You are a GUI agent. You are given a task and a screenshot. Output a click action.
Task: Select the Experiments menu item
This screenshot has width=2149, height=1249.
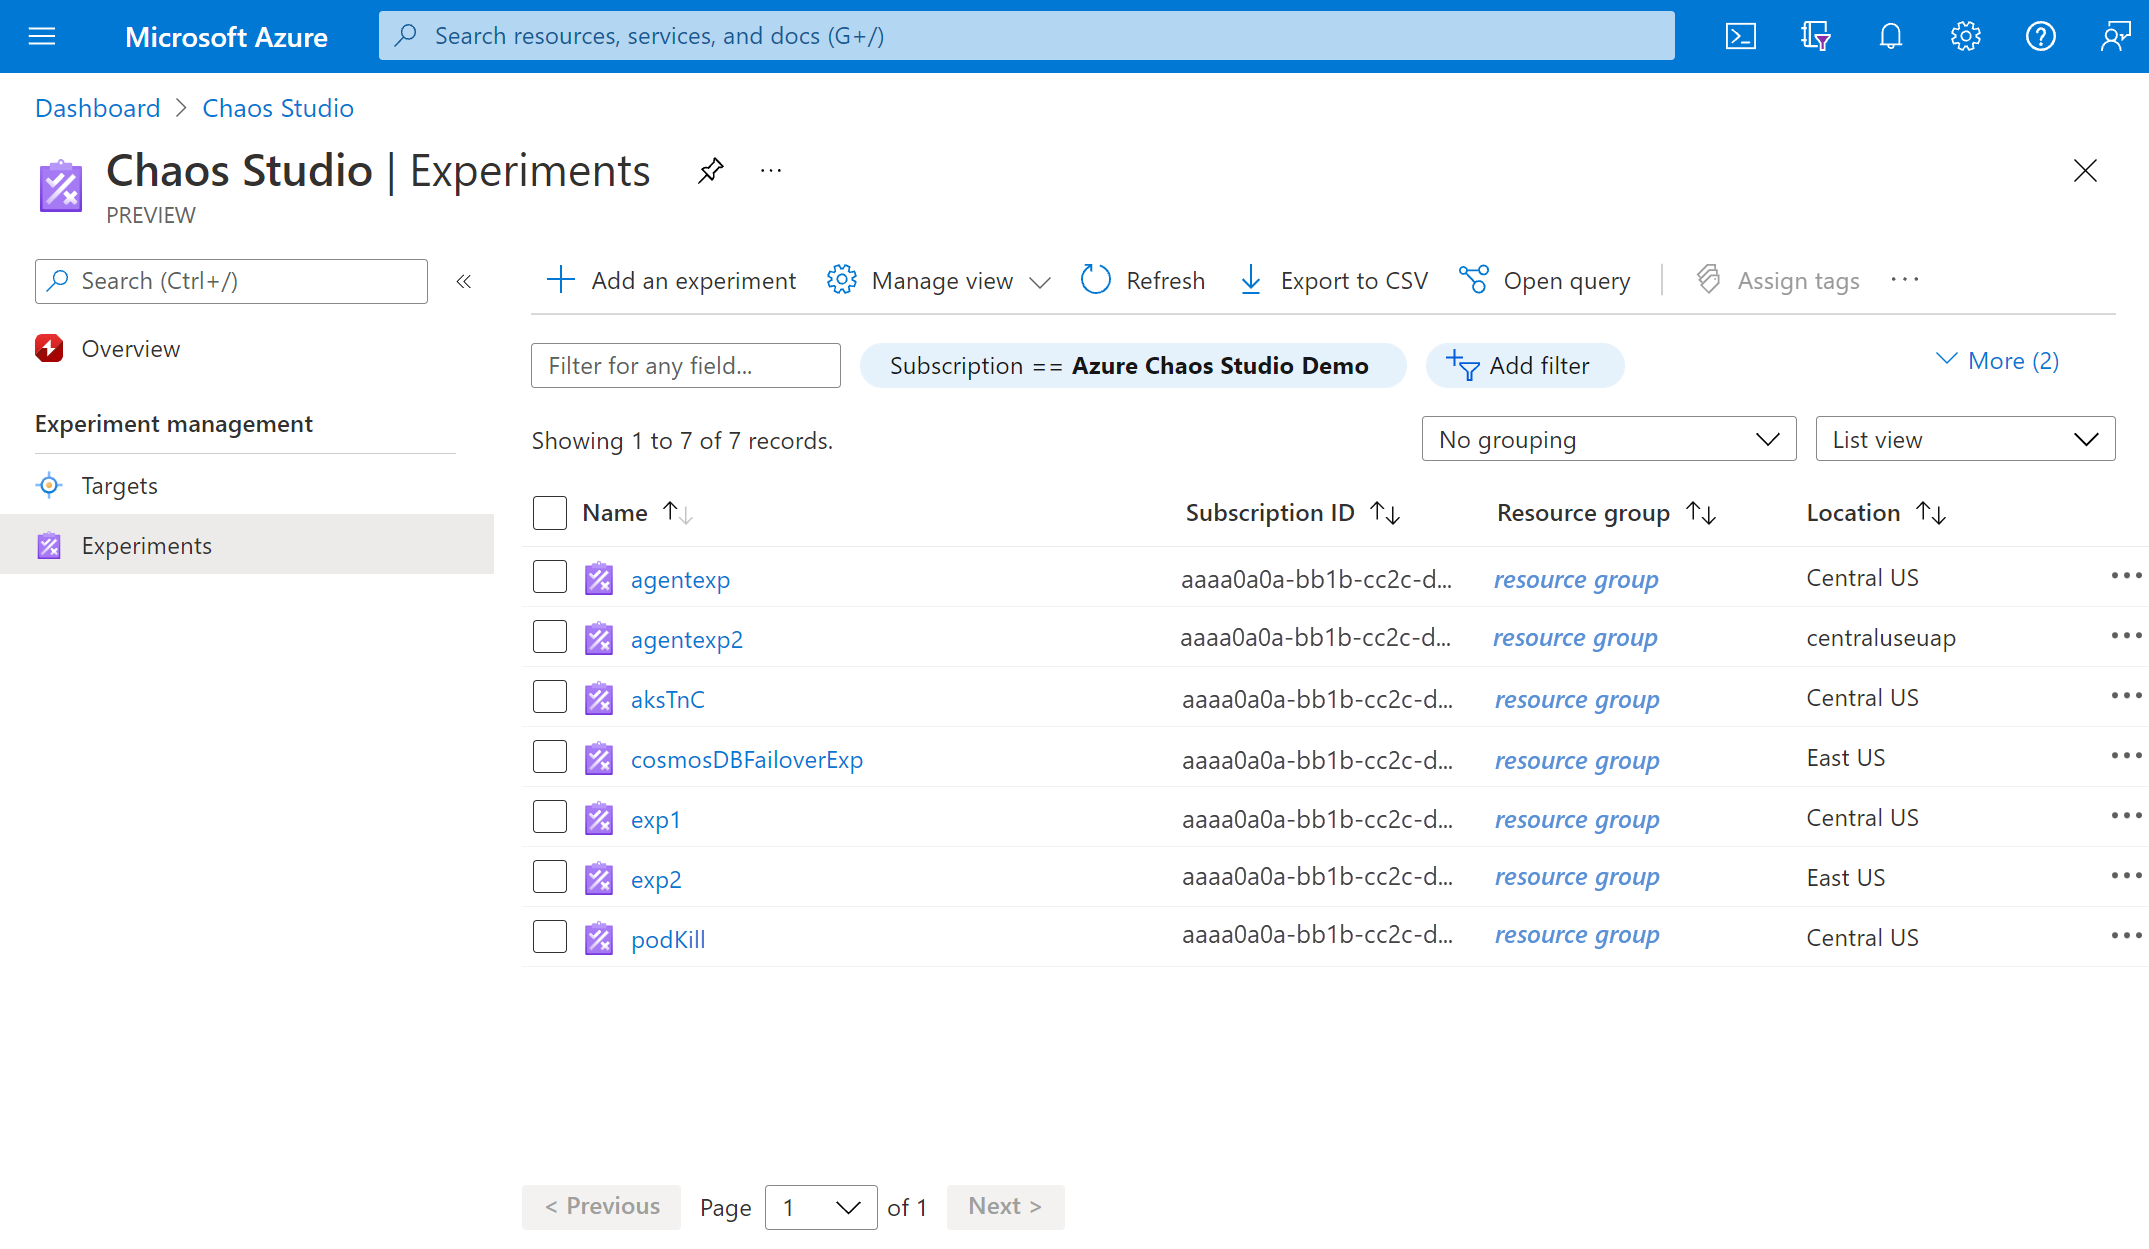pos(147,544)
